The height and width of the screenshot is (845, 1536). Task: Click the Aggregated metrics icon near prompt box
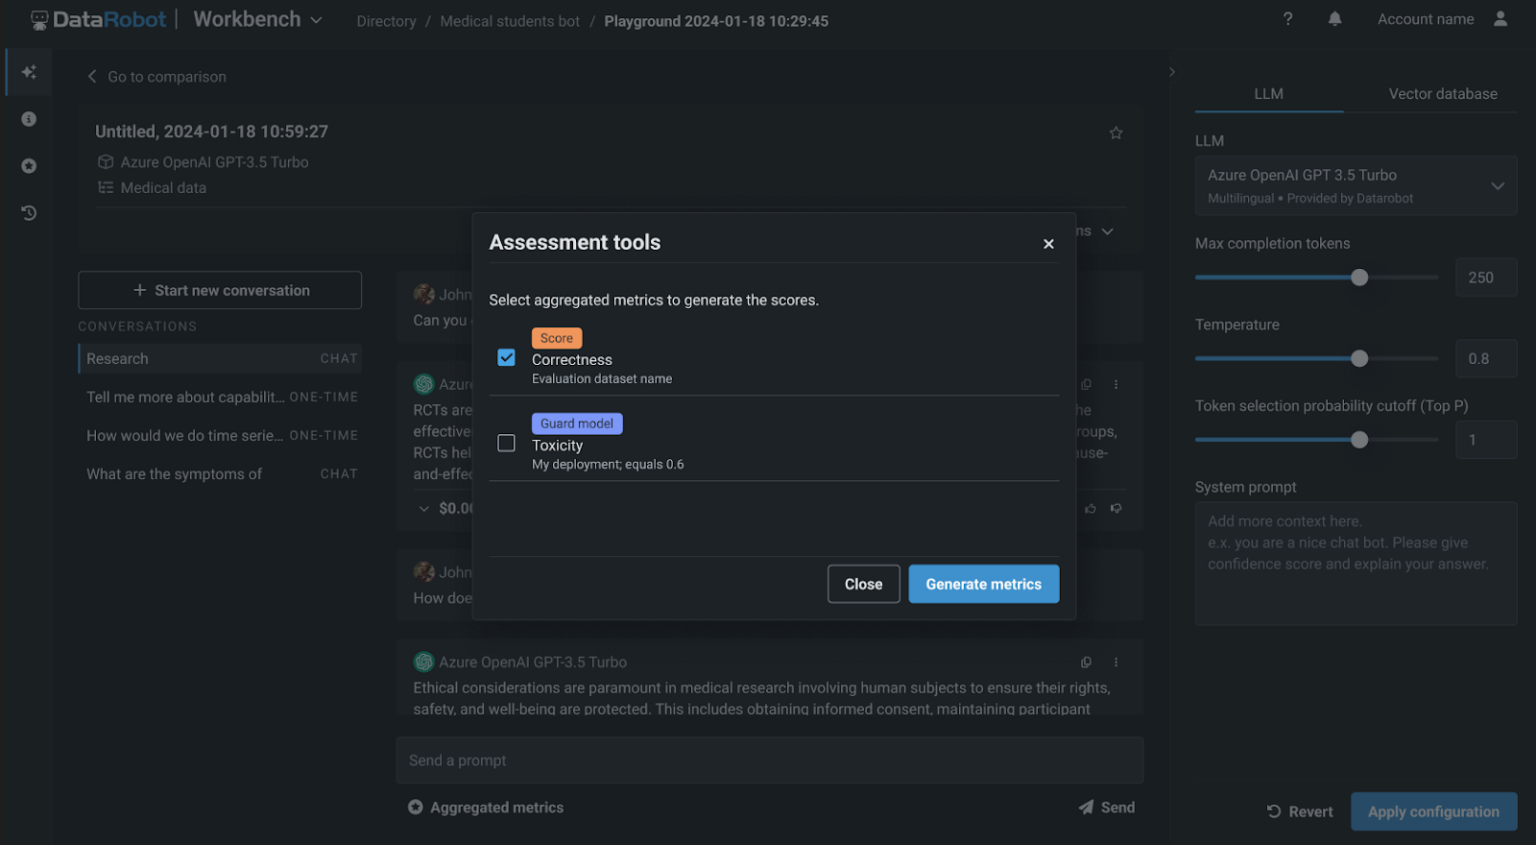(x=415, y=807)
